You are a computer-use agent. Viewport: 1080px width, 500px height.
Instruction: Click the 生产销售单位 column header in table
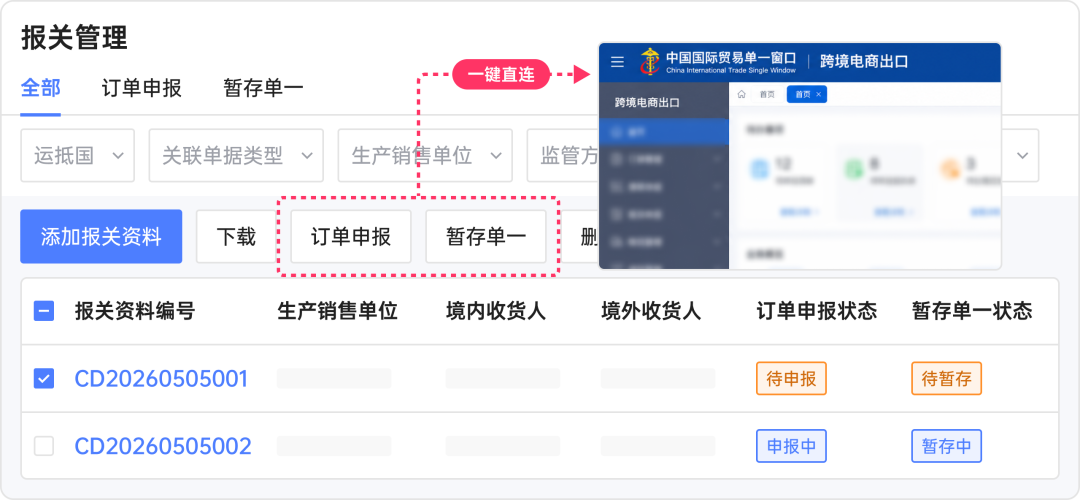(x=338, y=311)
